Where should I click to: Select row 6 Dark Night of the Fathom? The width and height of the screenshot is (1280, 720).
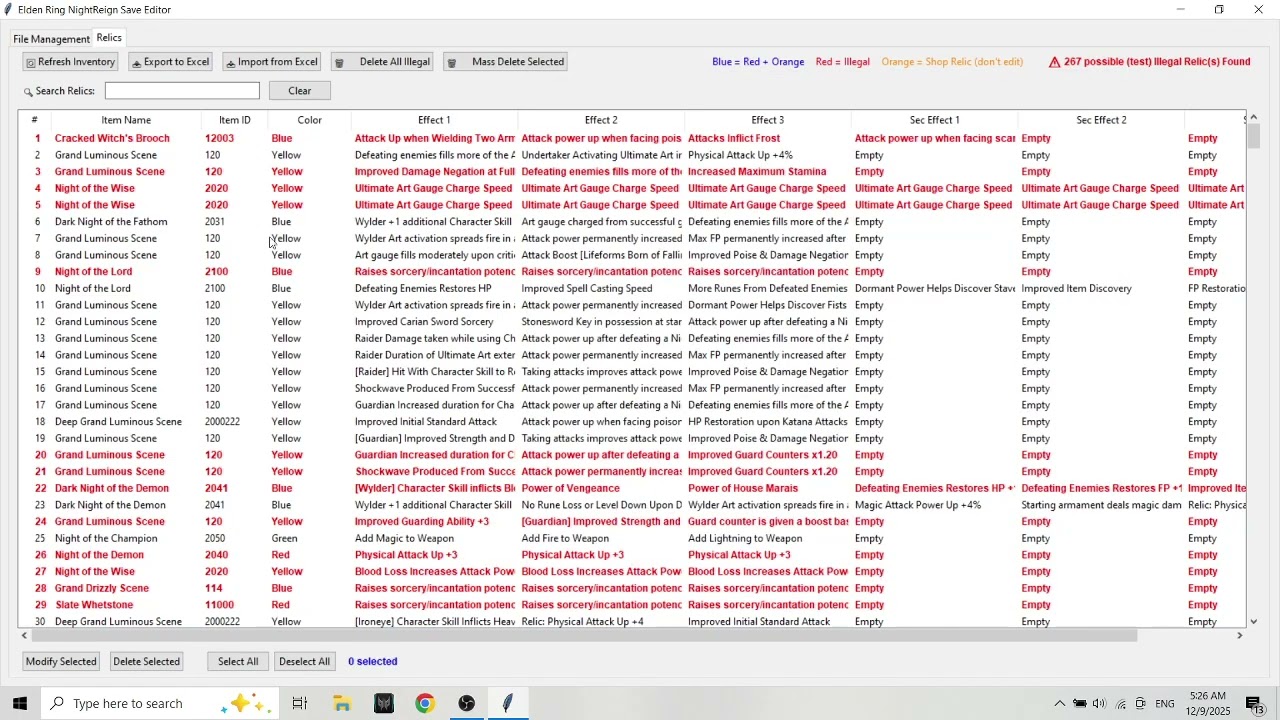[x=632, y=222]
